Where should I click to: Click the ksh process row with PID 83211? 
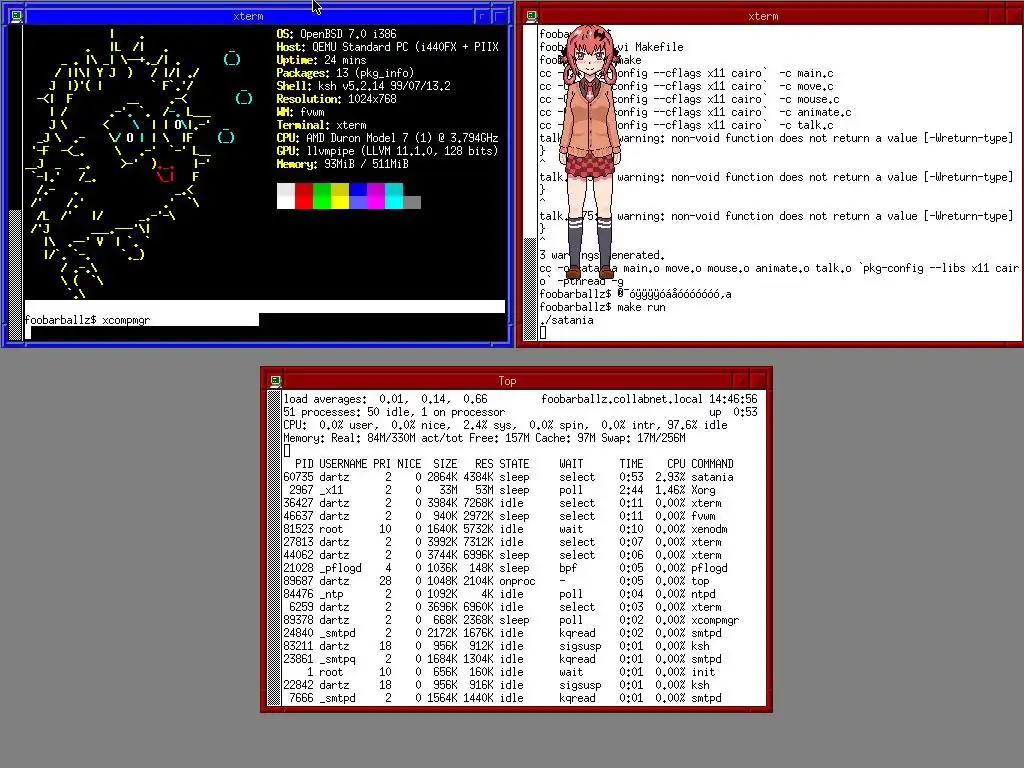tap(496, 646)
